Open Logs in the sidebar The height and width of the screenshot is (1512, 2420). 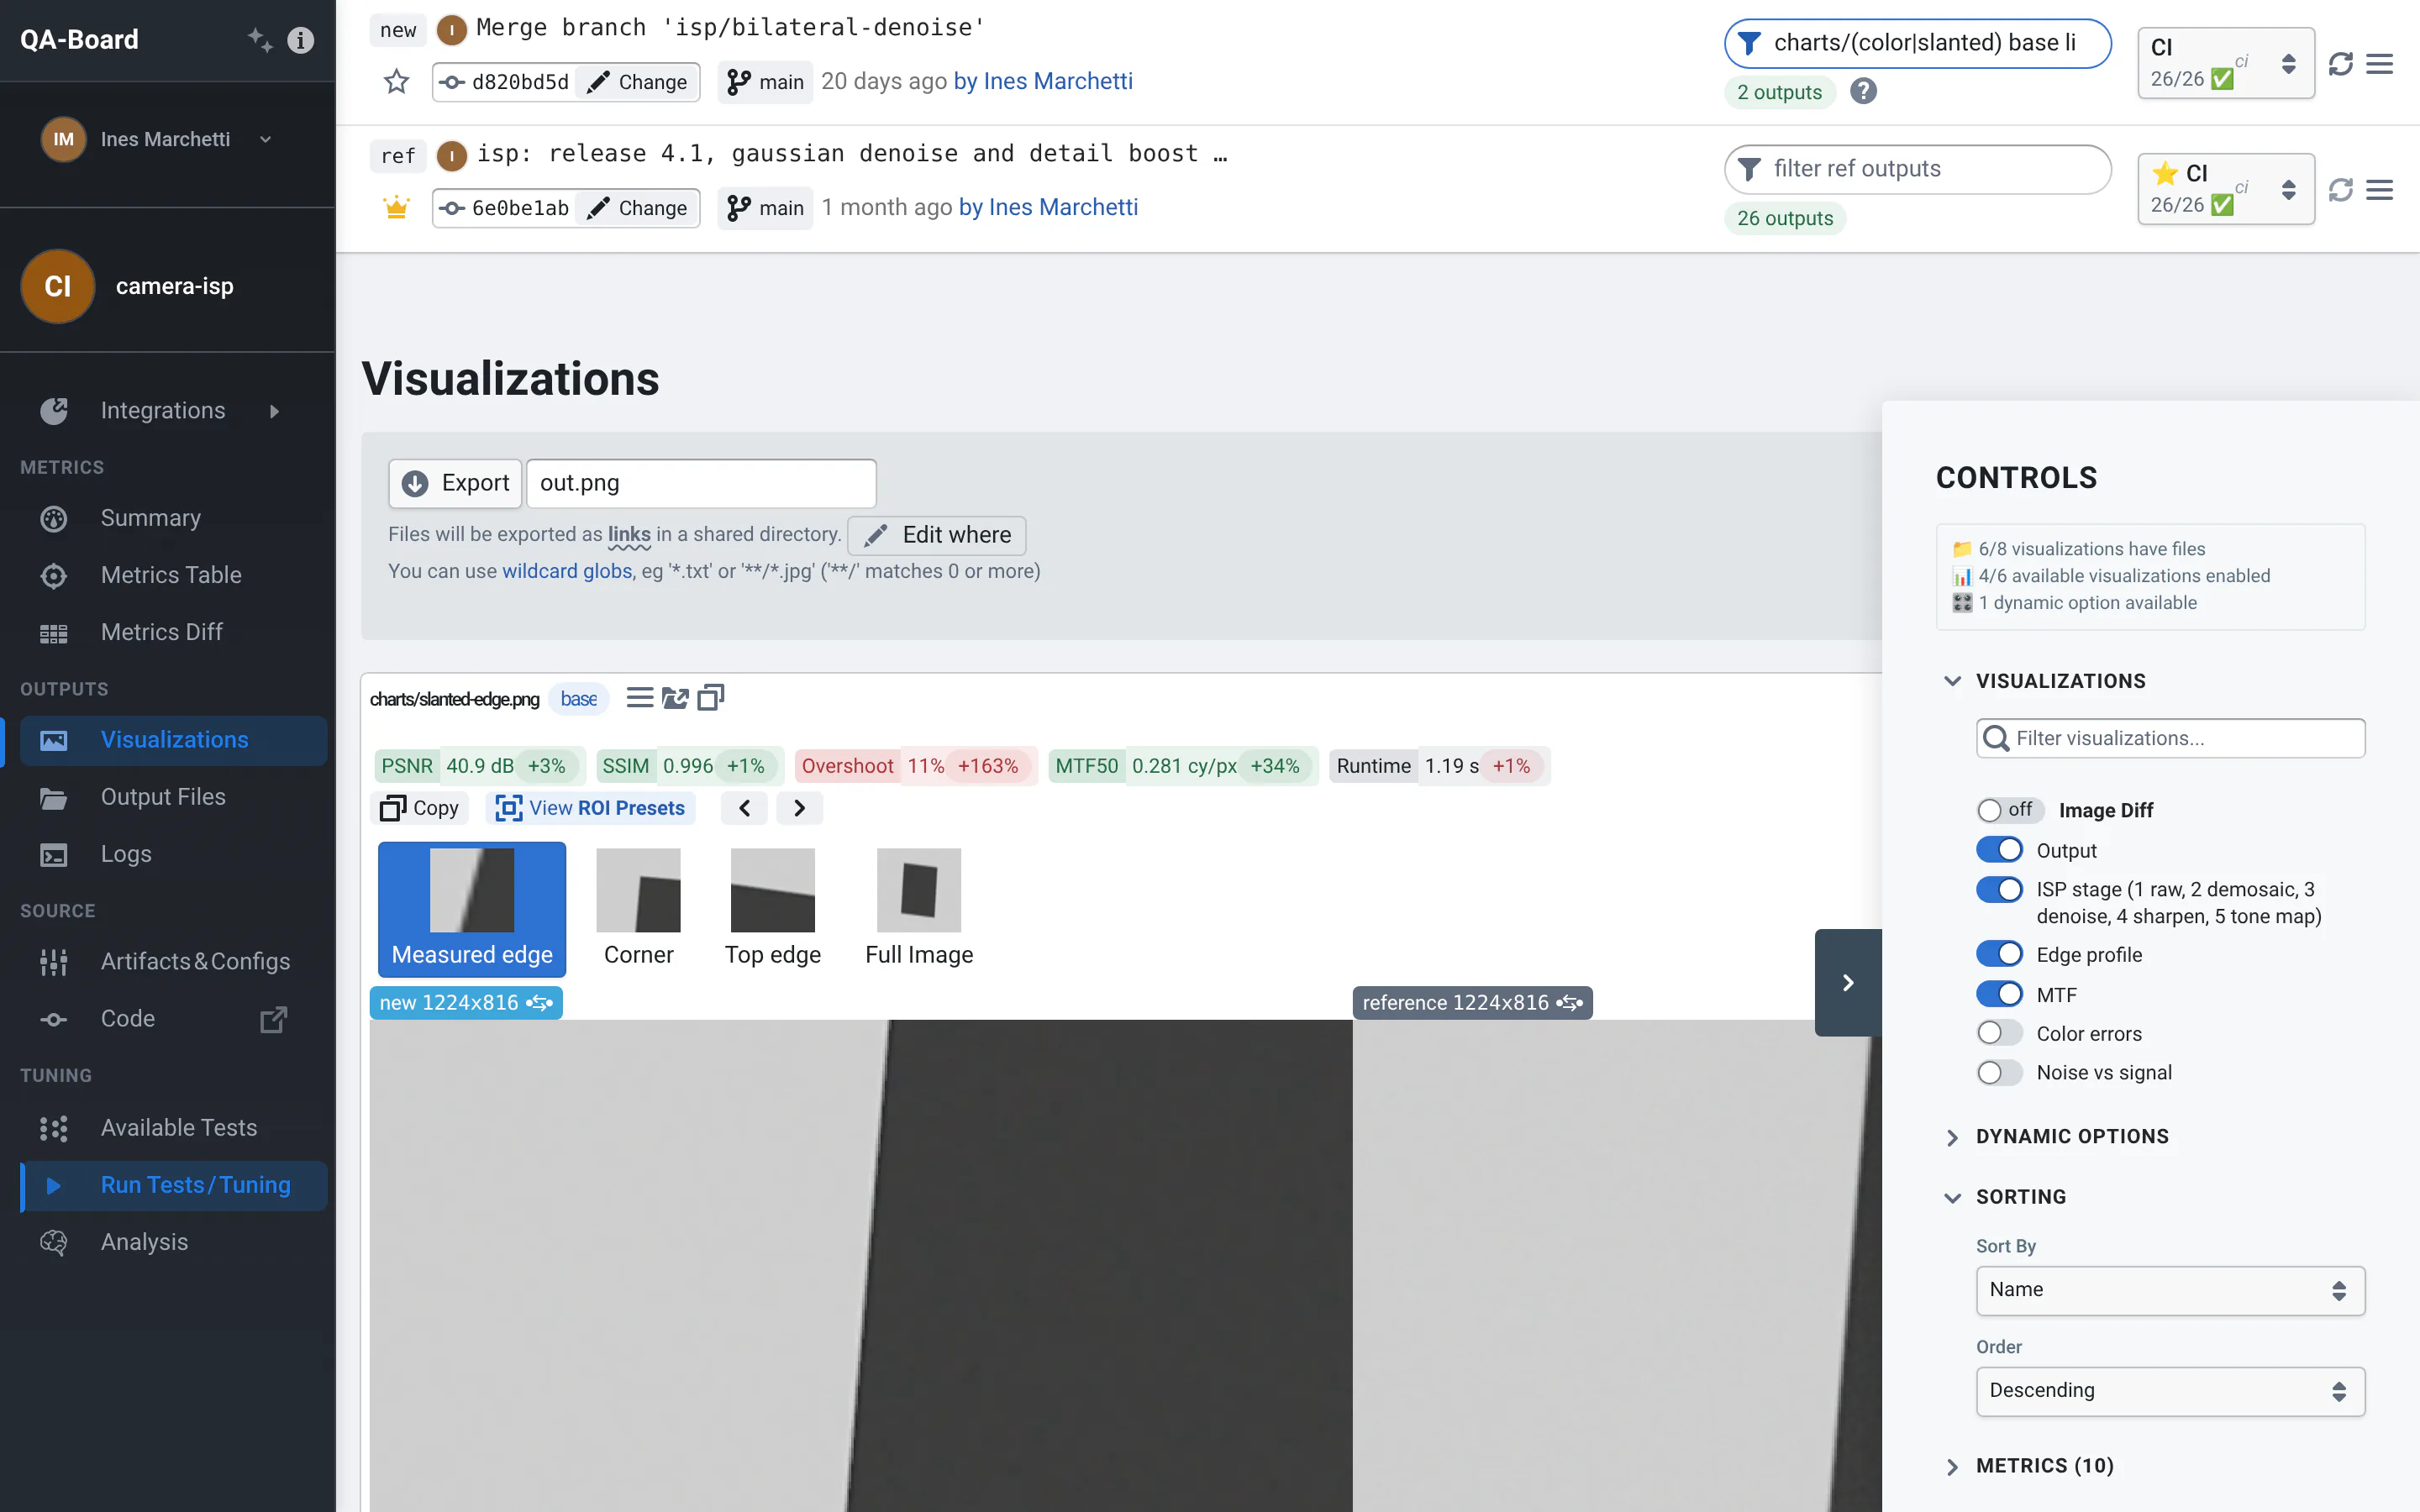pyautogui.click(x=174, y=854)
